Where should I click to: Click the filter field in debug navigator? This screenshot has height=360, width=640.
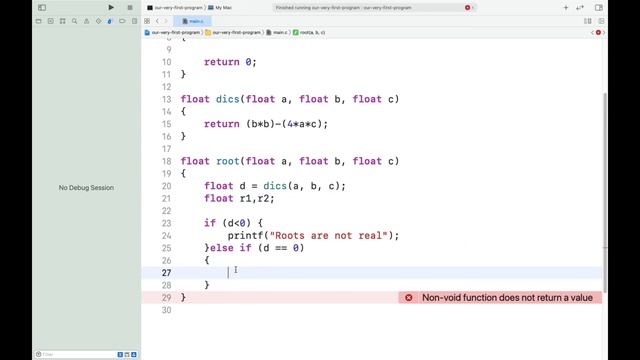point(78,354)
